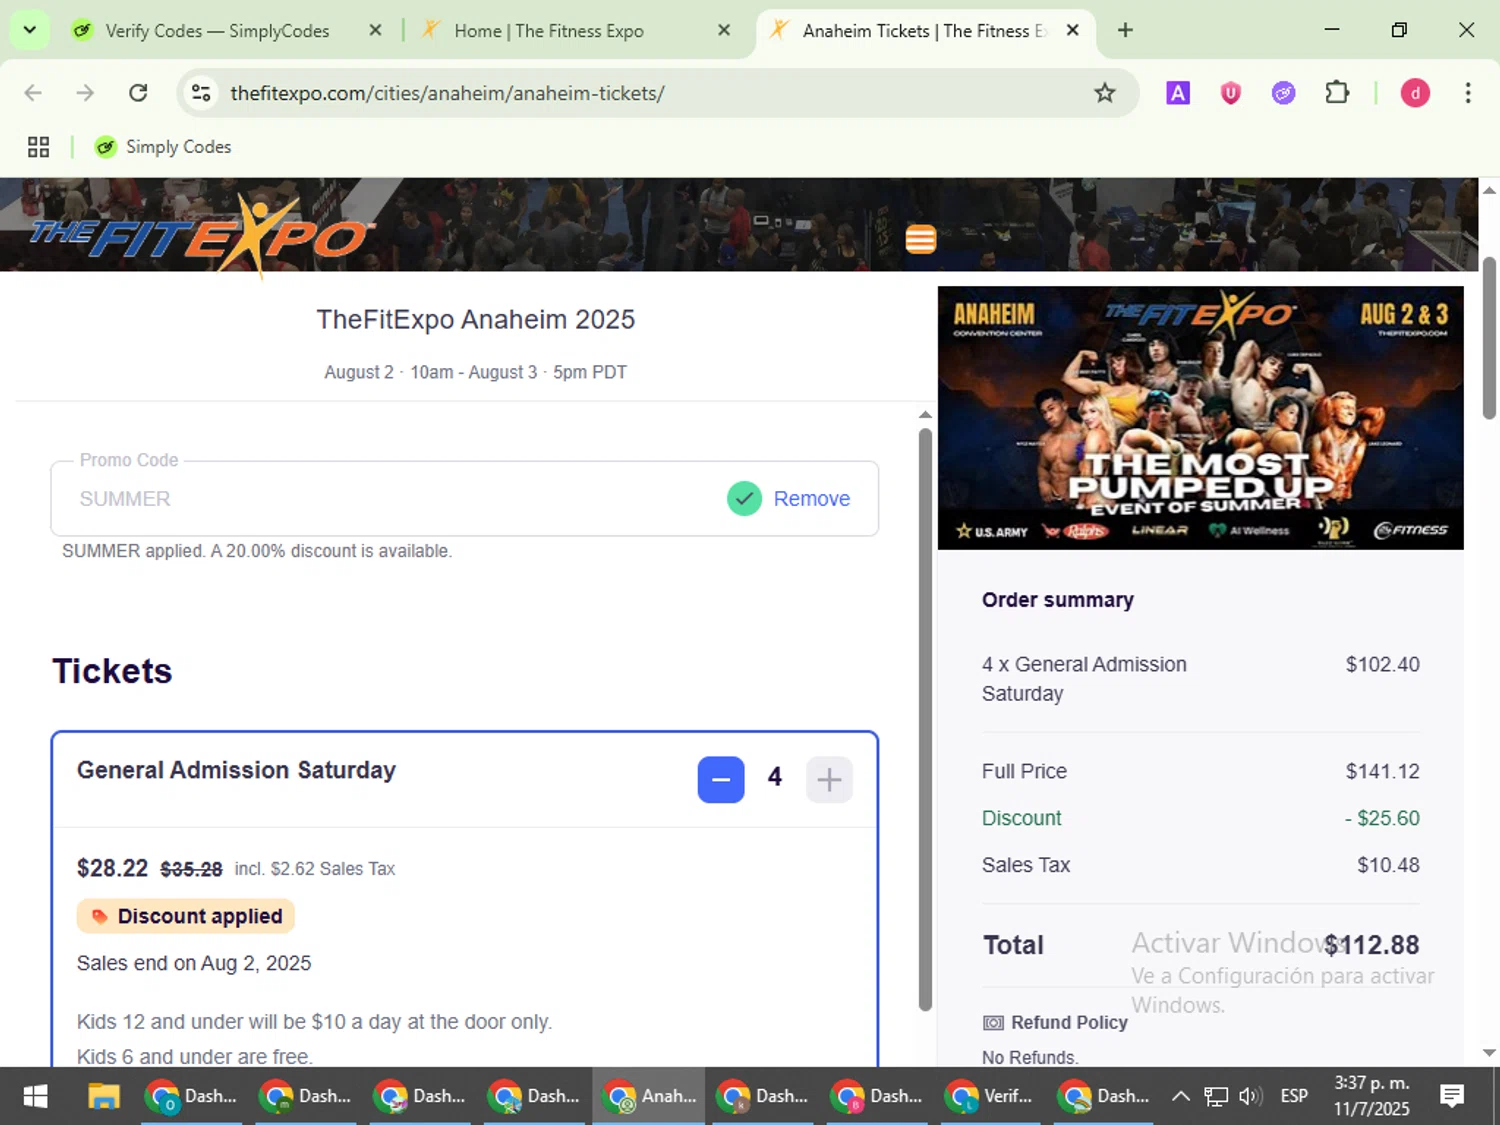Viewport: 1500px width, 1125px height.
Task: Open the purple round extension icon
Action: click(1283, 93)
